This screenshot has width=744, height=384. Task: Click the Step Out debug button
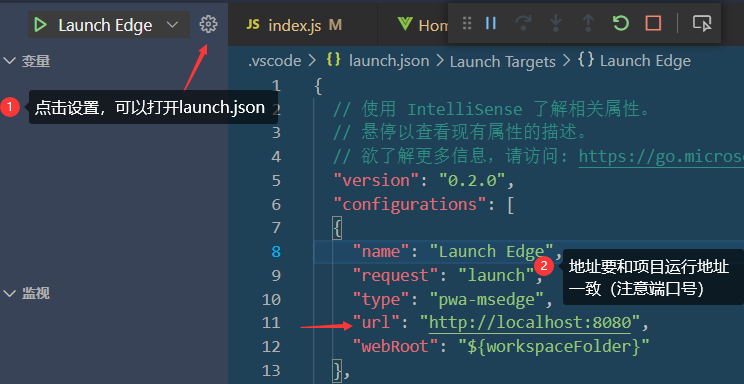click(588, 23)
